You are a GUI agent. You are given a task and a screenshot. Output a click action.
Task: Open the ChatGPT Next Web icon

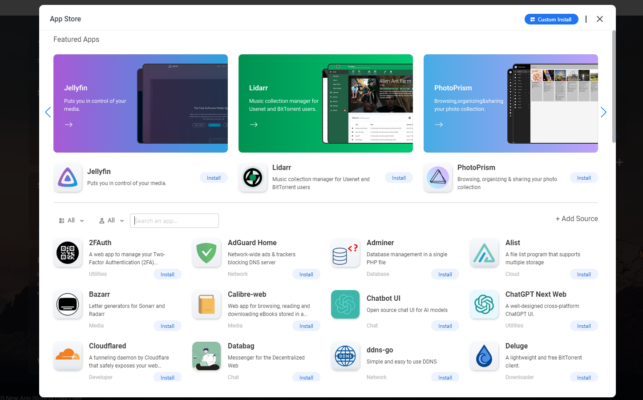484,304
